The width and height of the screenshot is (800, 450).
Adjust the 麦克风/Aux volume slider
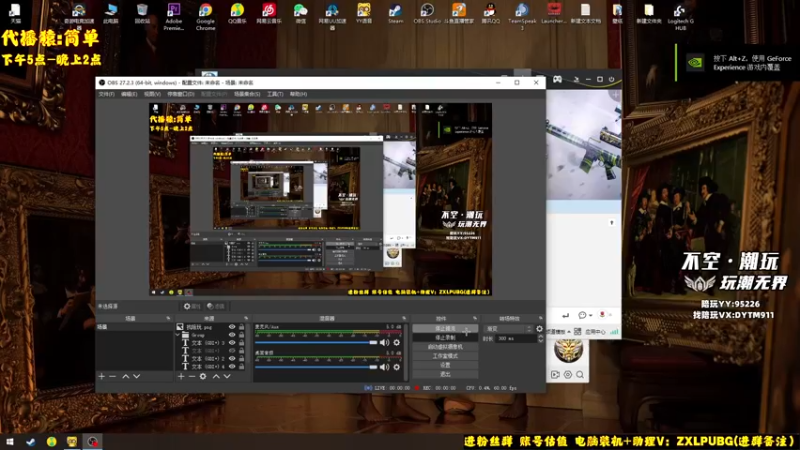click(316, 342)
